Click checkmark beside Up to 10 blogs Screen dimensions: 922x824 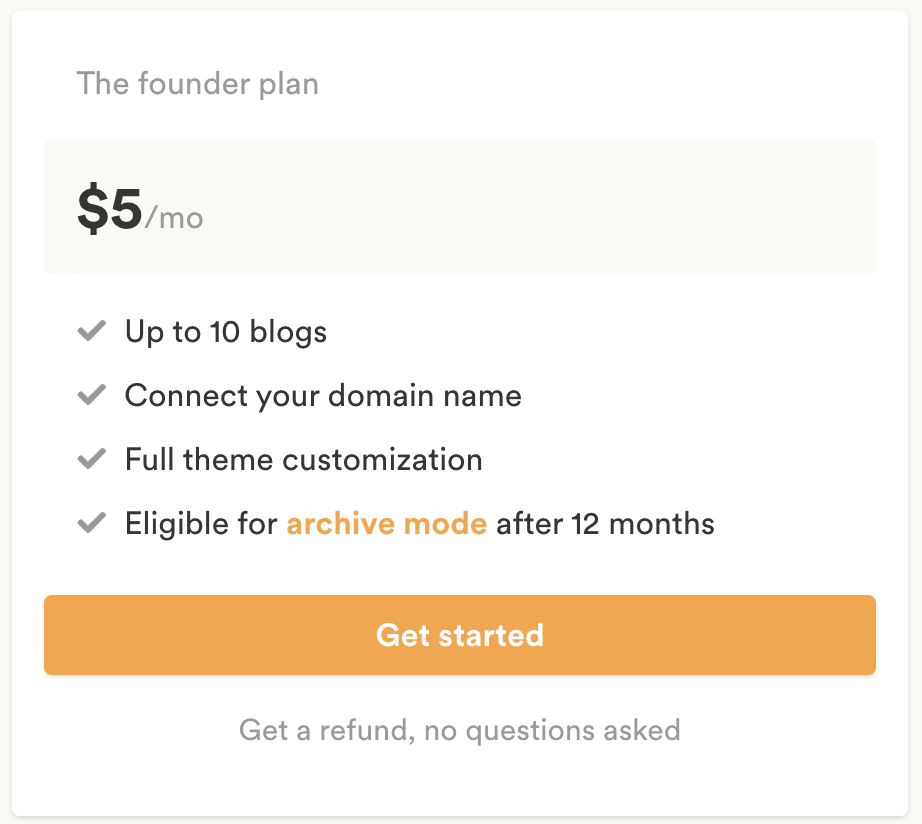point(92,331)
